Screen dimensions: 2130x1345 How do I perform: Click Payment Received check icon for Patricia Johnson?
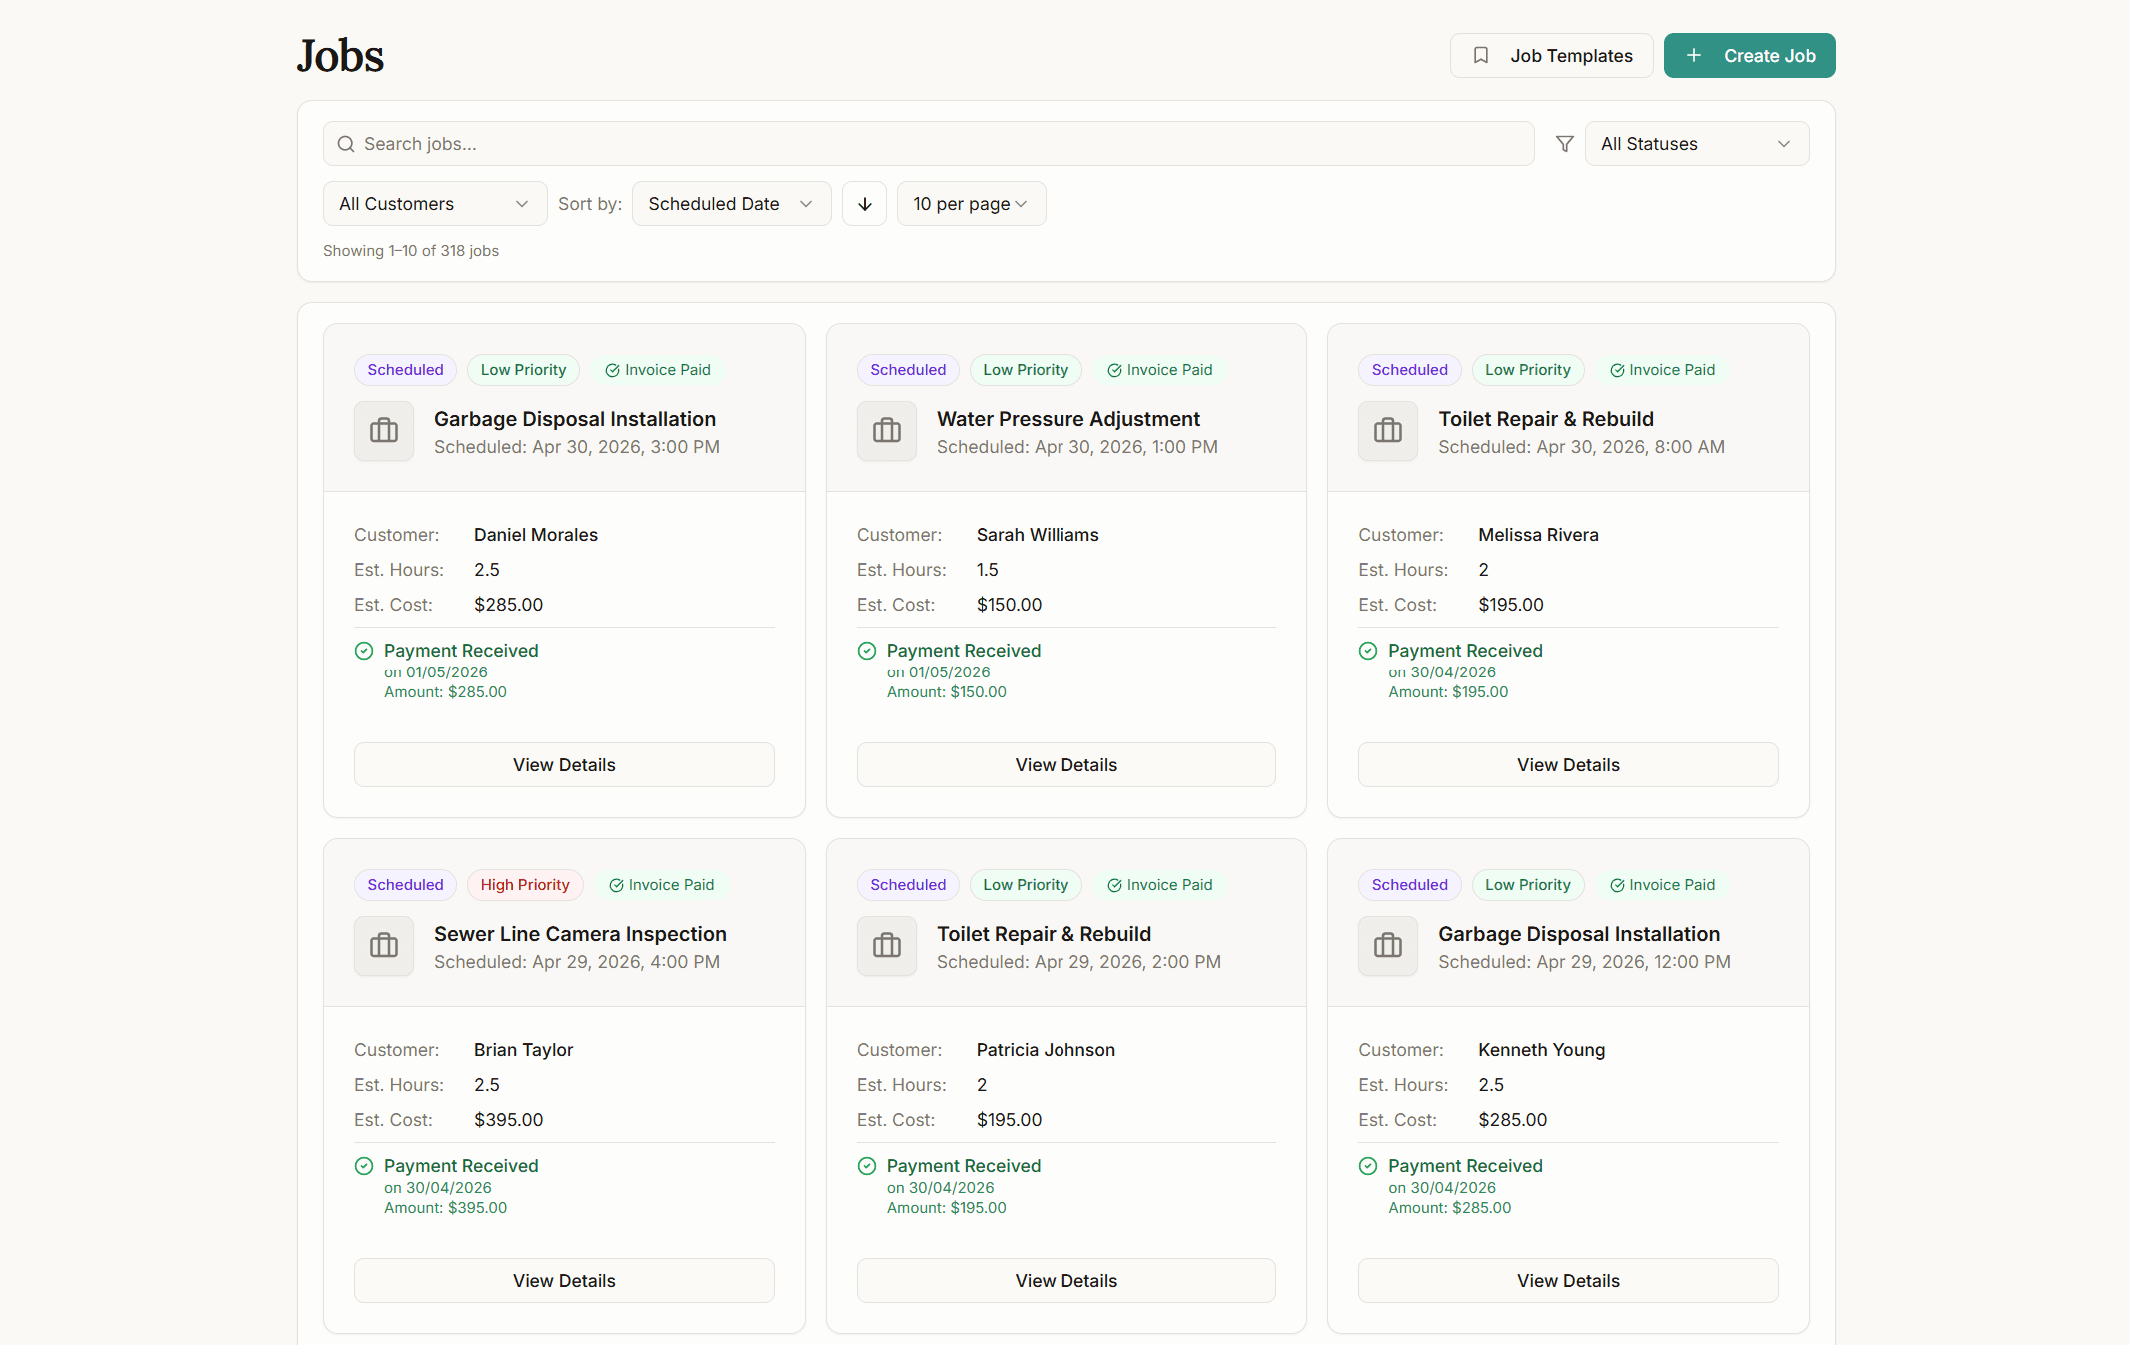coord(867,1166)
